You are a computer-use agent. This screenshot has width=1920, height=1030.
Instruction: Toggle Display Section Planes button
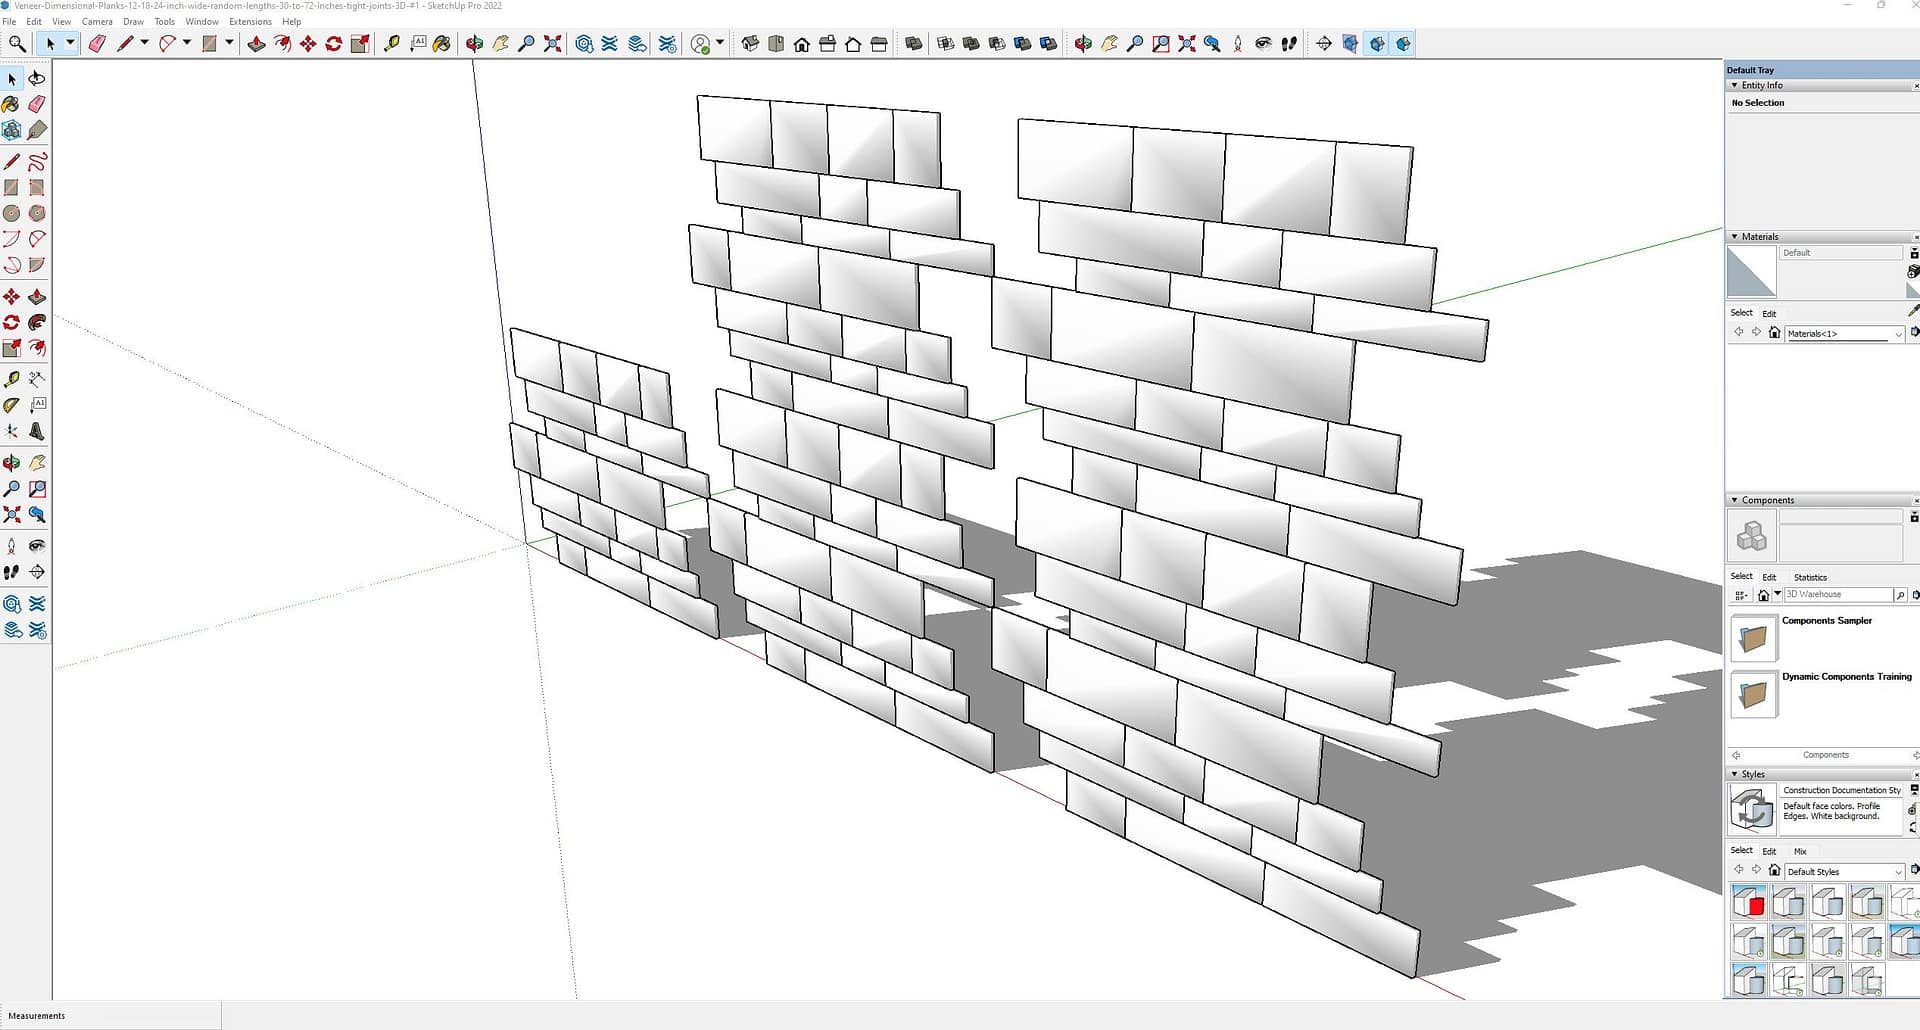[x=1350, y=44]
